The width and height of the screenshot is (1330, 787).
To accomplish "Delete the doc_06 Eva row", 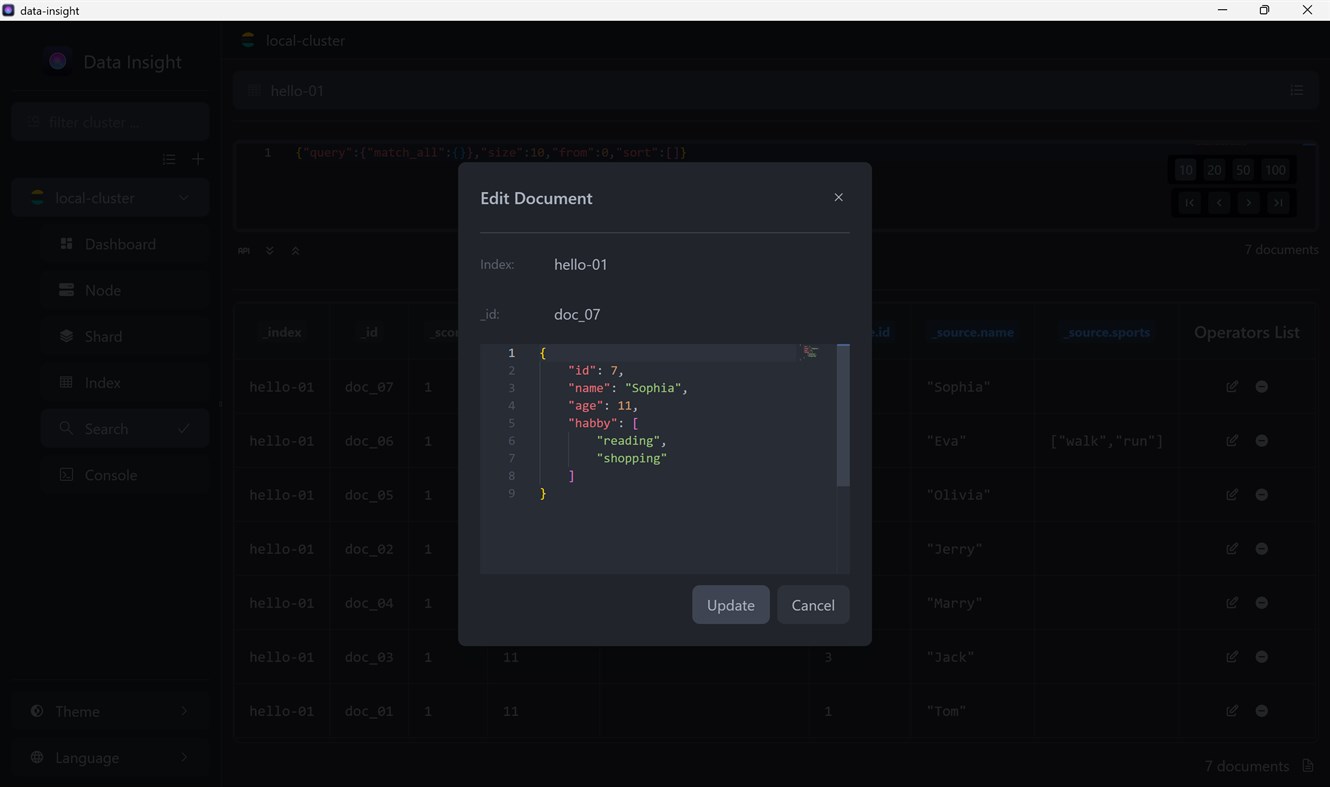I will pos(1262,441).
